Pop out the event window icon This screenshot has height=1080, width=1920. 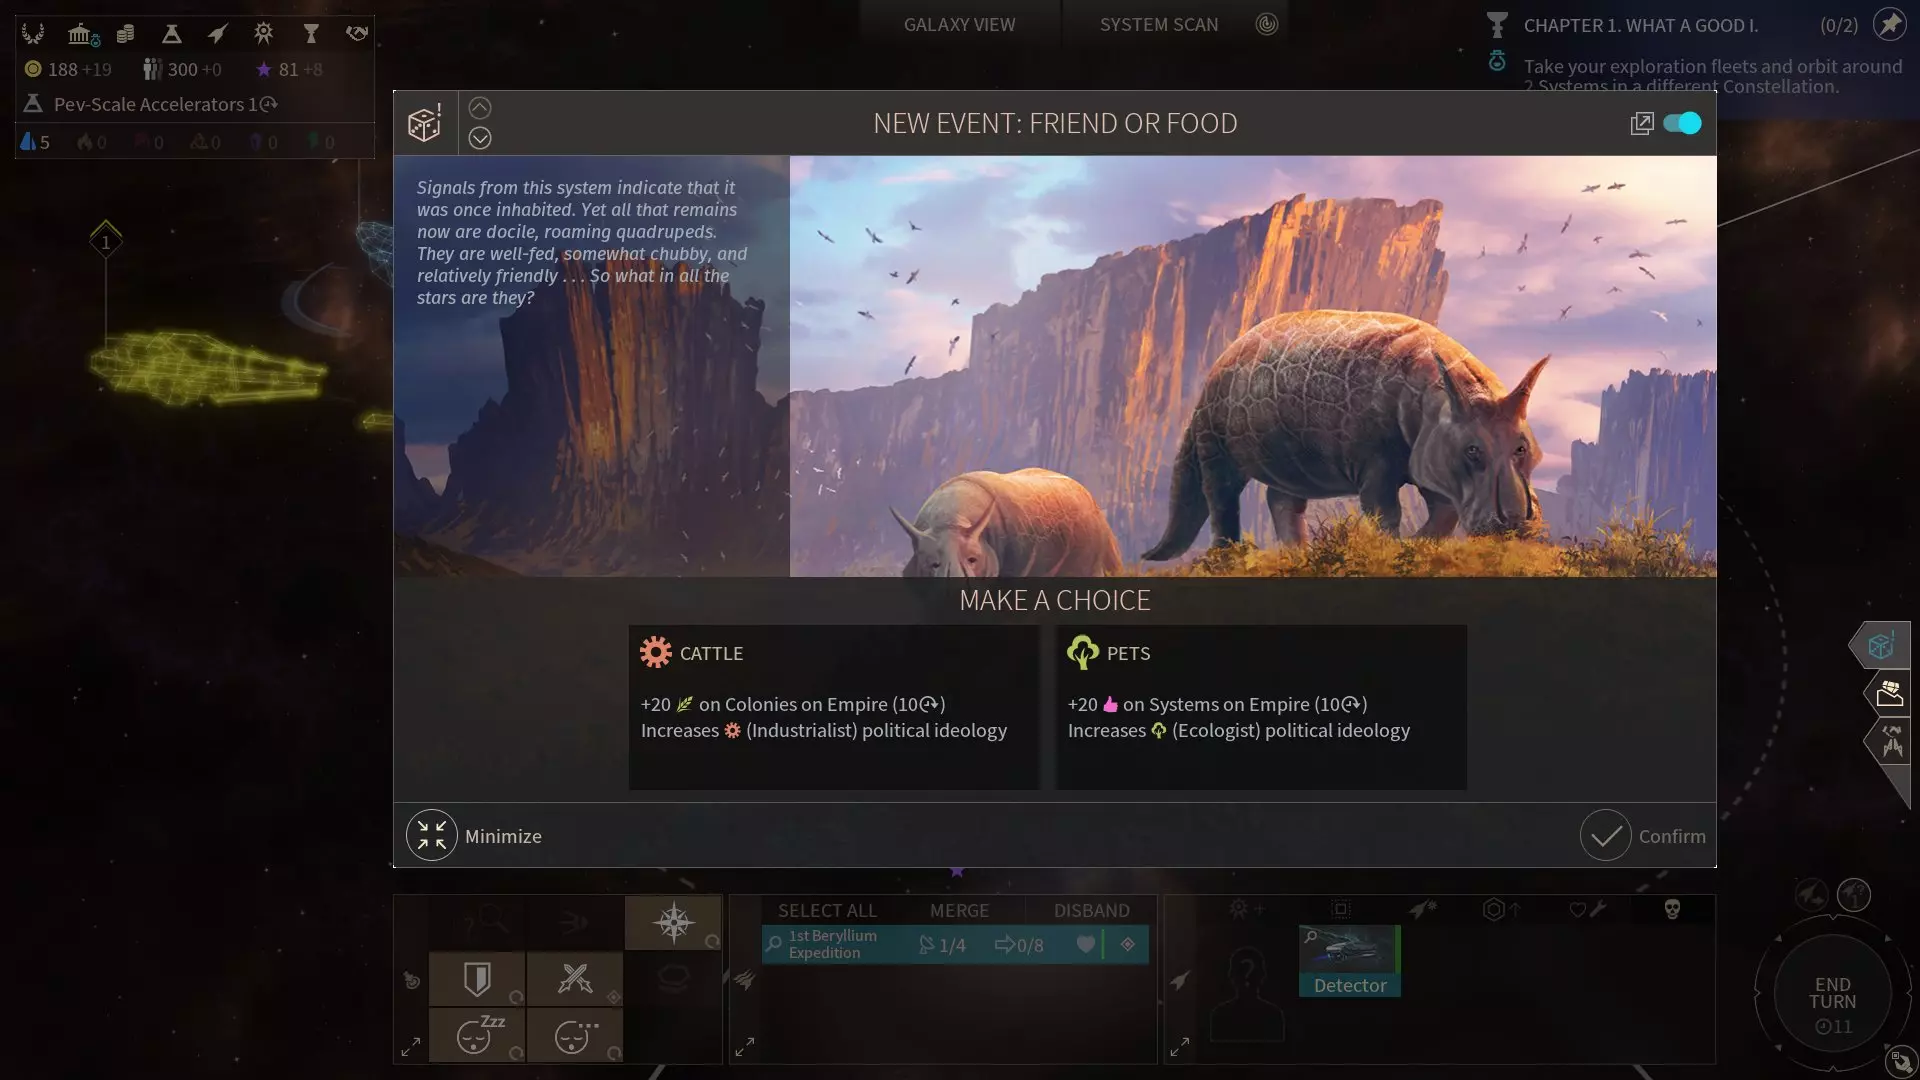pyautogui.click(x=1641, y=124)
